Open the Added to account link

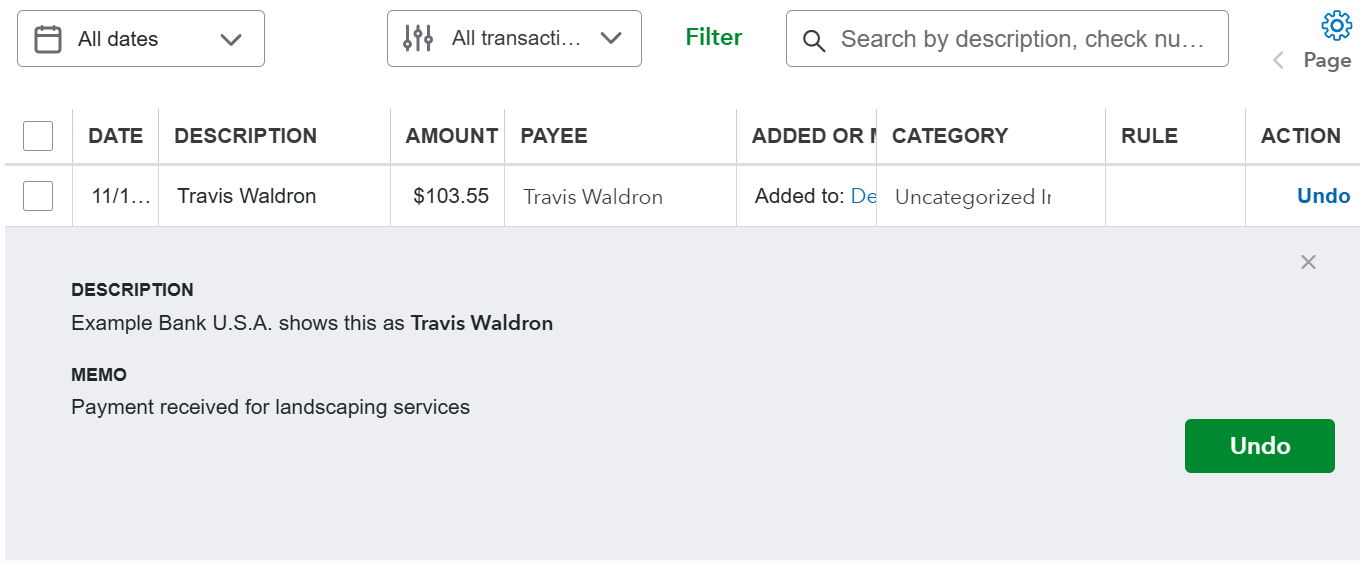click(x=863, y=196)
